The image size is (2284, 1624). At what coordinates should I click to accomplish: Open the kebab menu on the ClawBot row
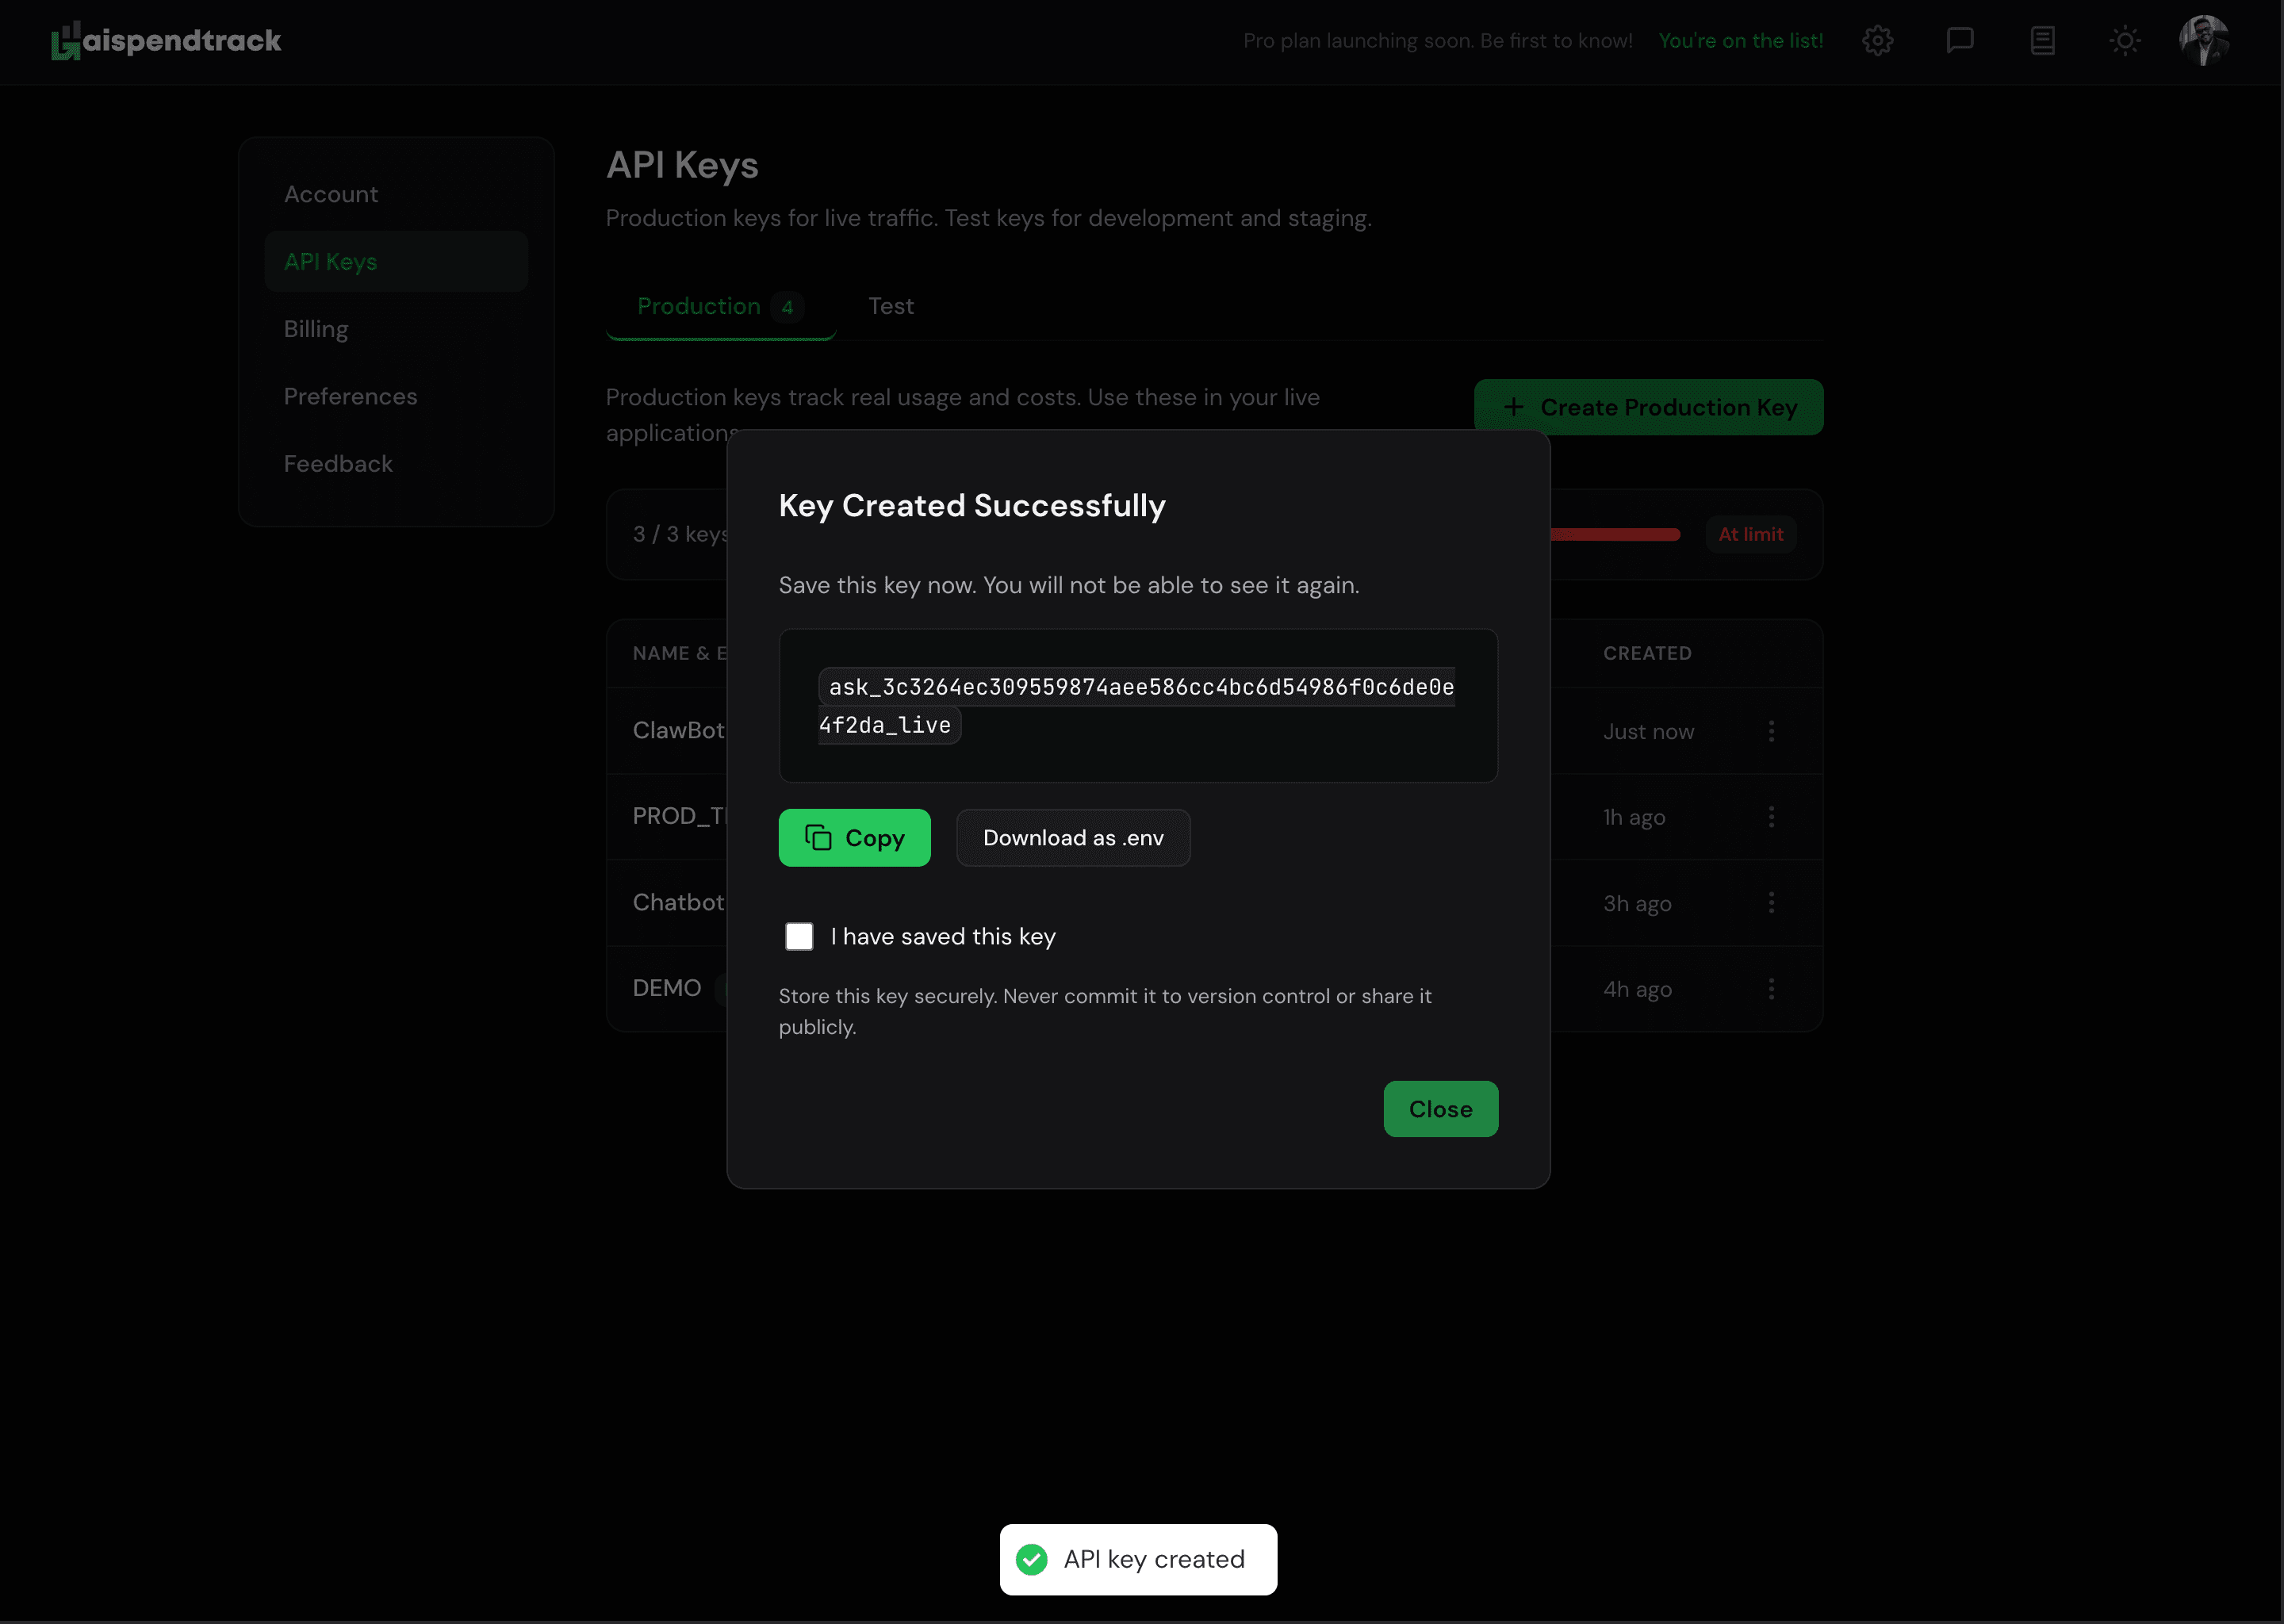[x=1772, y=731]
